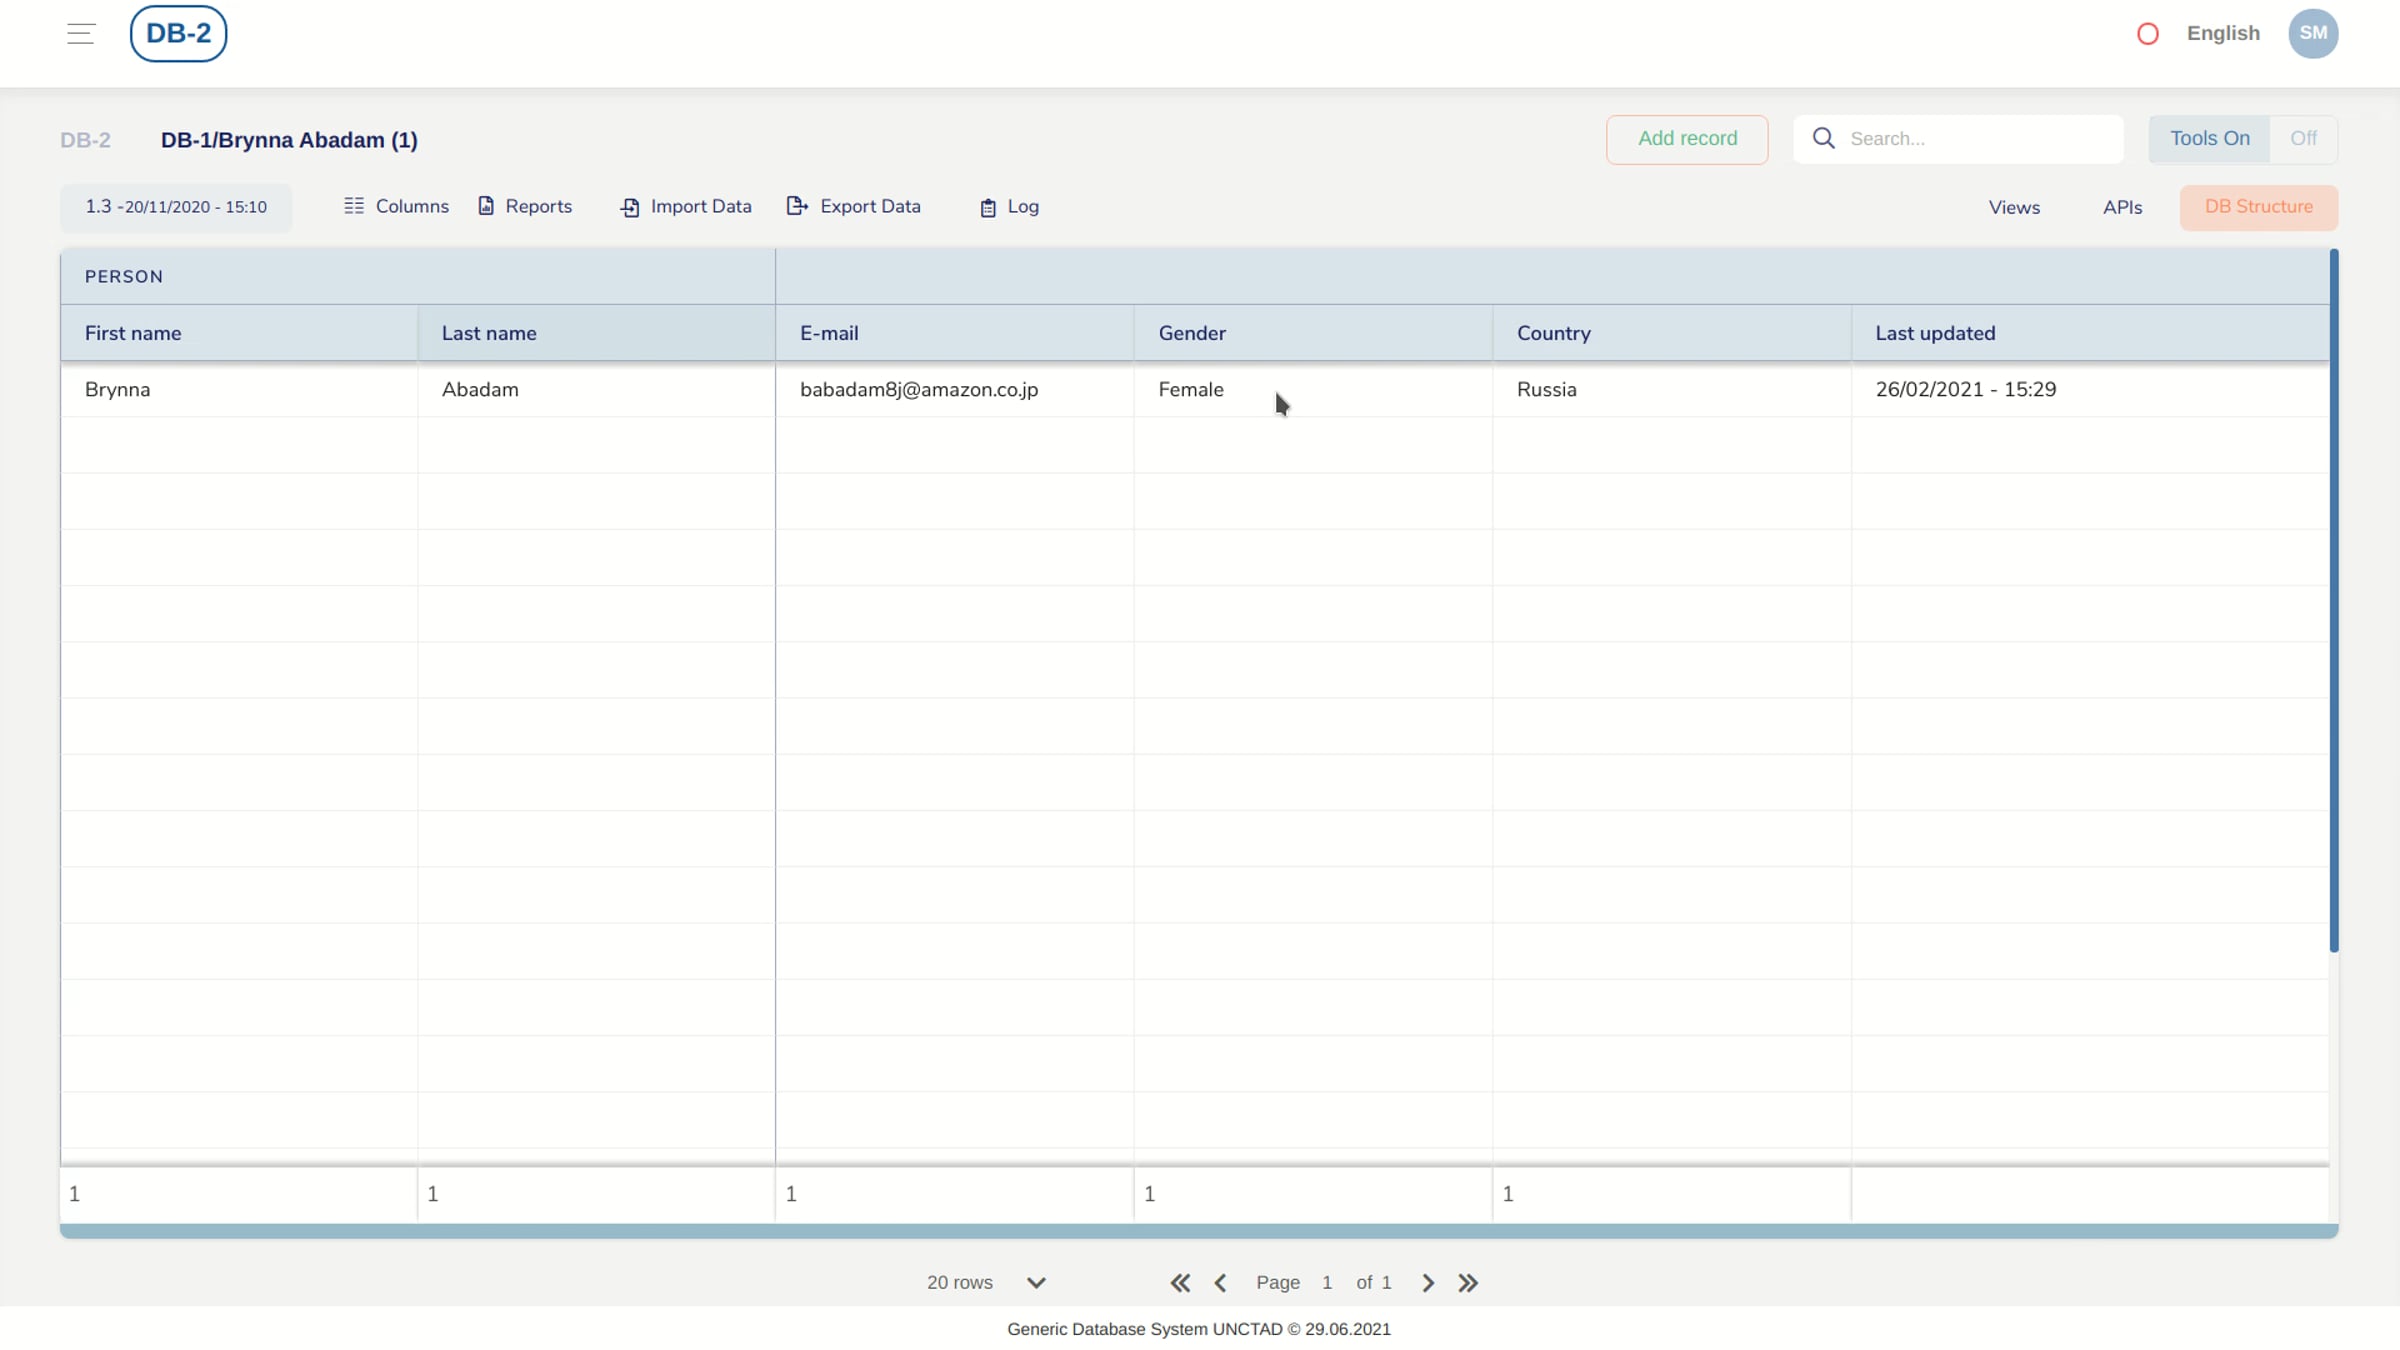
Task: Open the Reports menu
Action: click(525, 206)
